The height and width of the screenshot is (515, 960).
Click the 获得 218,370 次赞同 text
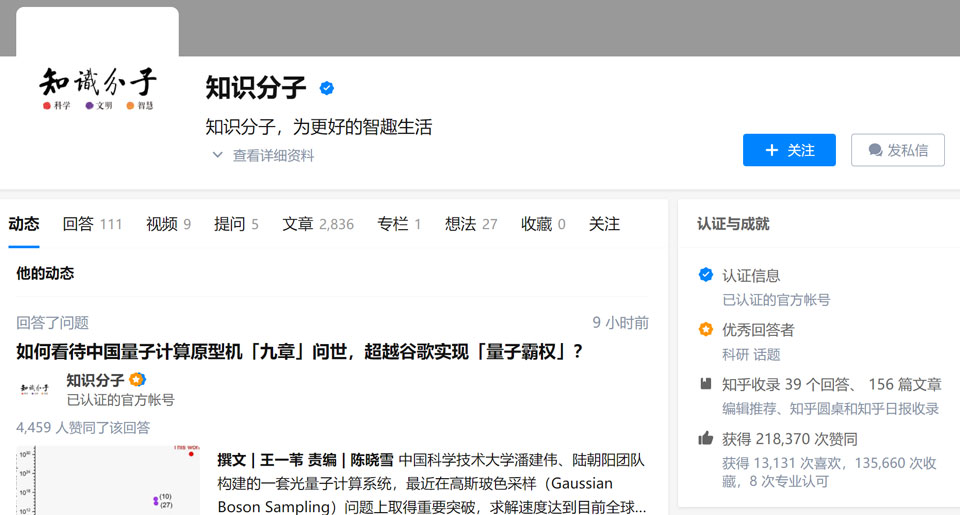pos(790,439)
